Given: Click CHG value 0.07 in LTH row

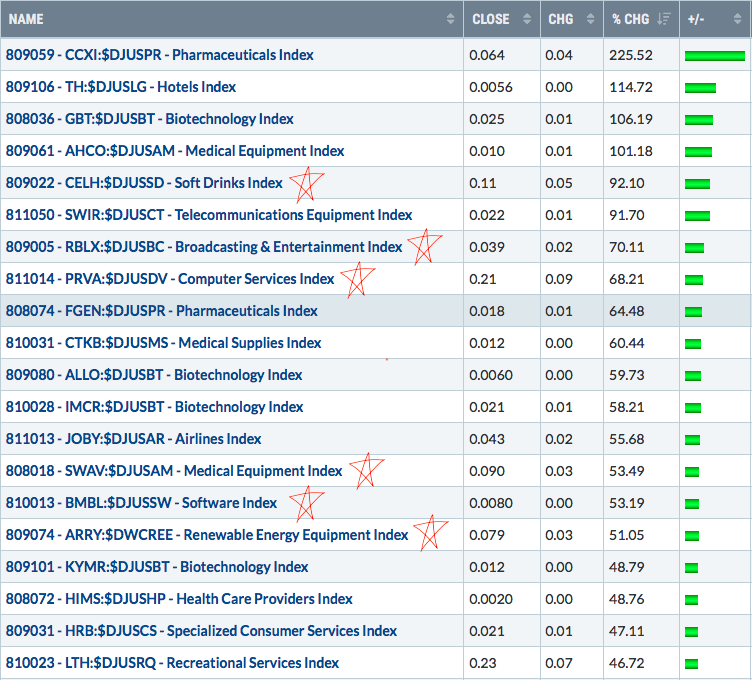Looking at the screenshot, I should point(559,663).
